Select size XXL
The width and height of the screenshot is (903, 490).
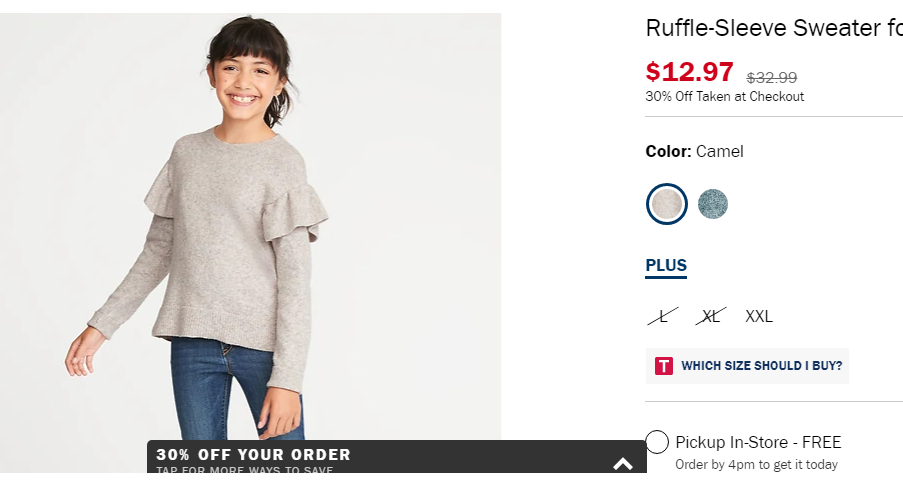(759, 316)
